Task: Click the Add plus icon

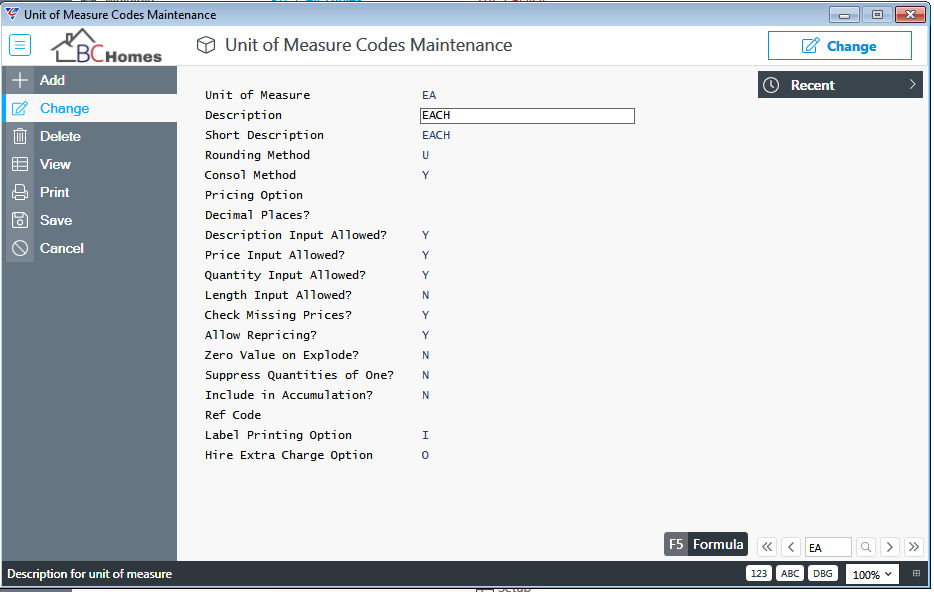Action: 20,80
